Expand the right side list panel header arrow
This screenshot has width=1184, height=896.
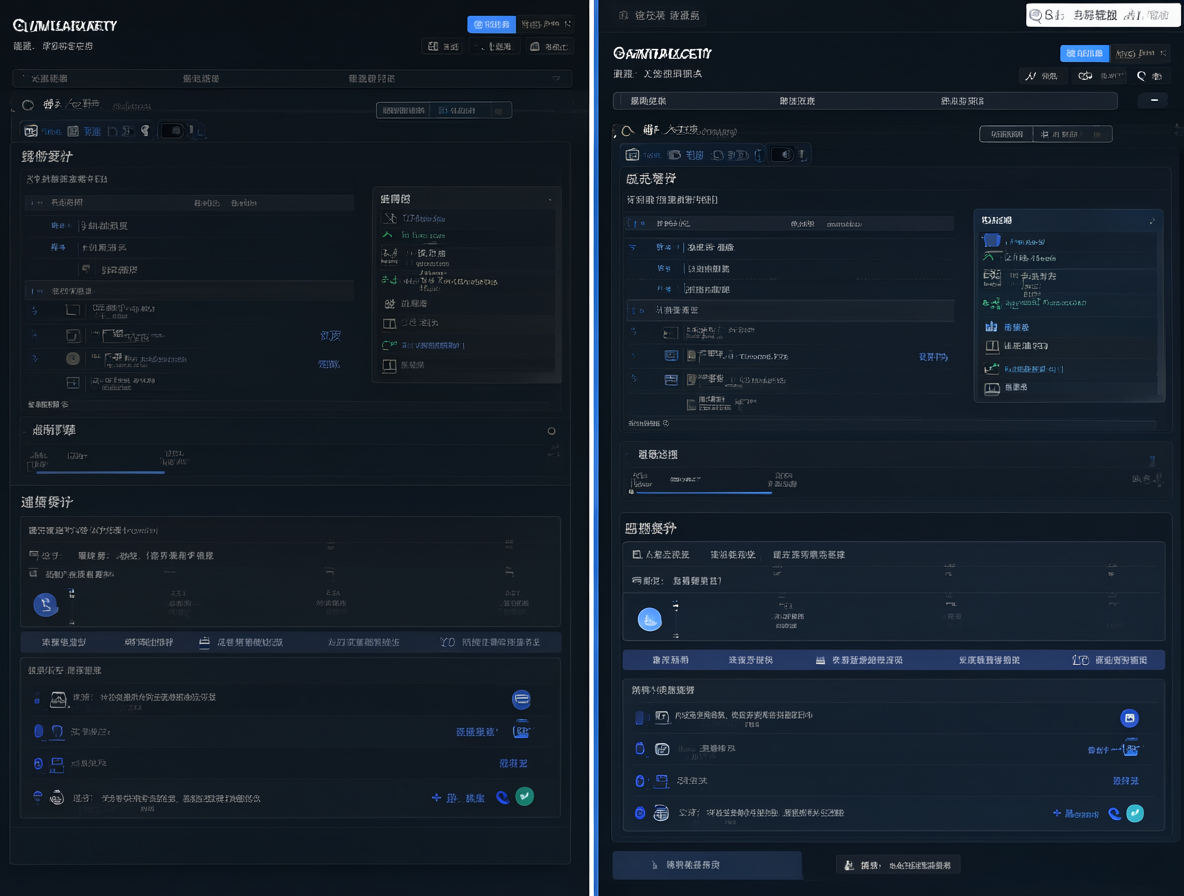[1152, 220]
